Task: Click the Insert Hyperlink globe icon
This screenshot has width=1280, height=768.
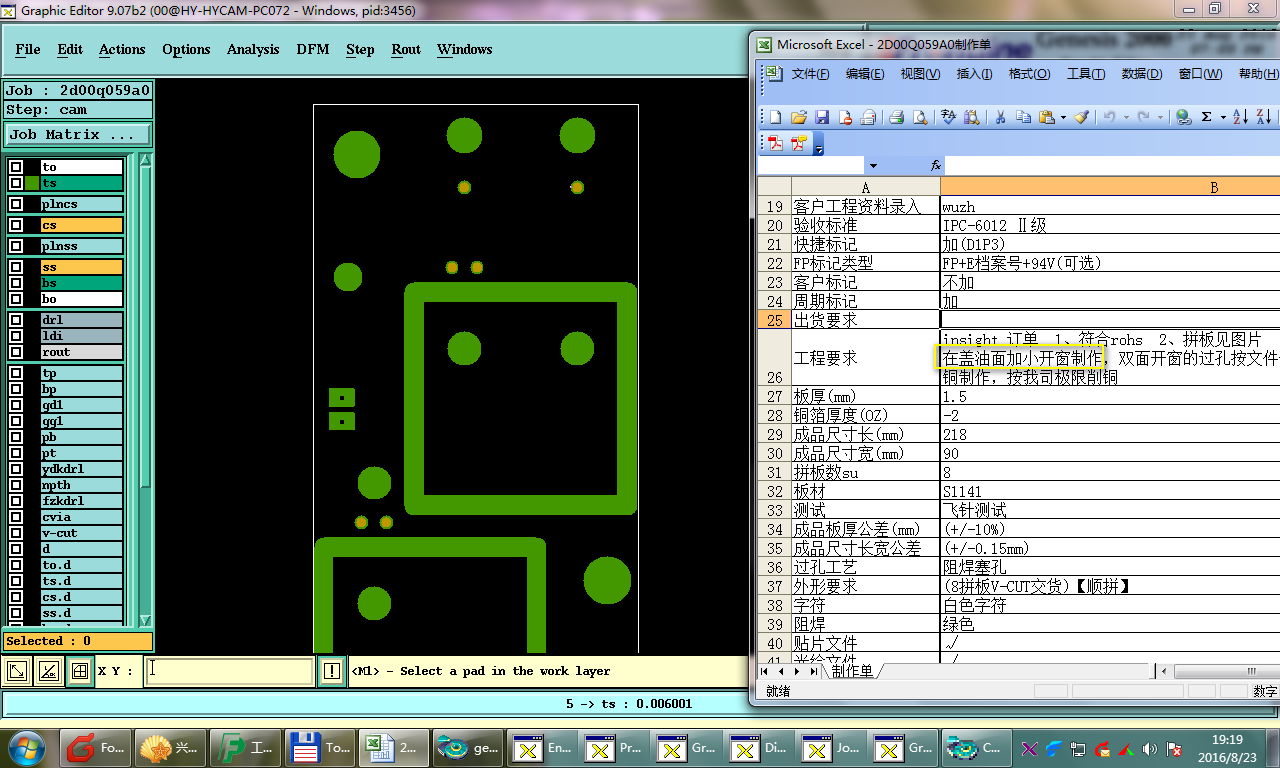Action: tap(1183, 117)
